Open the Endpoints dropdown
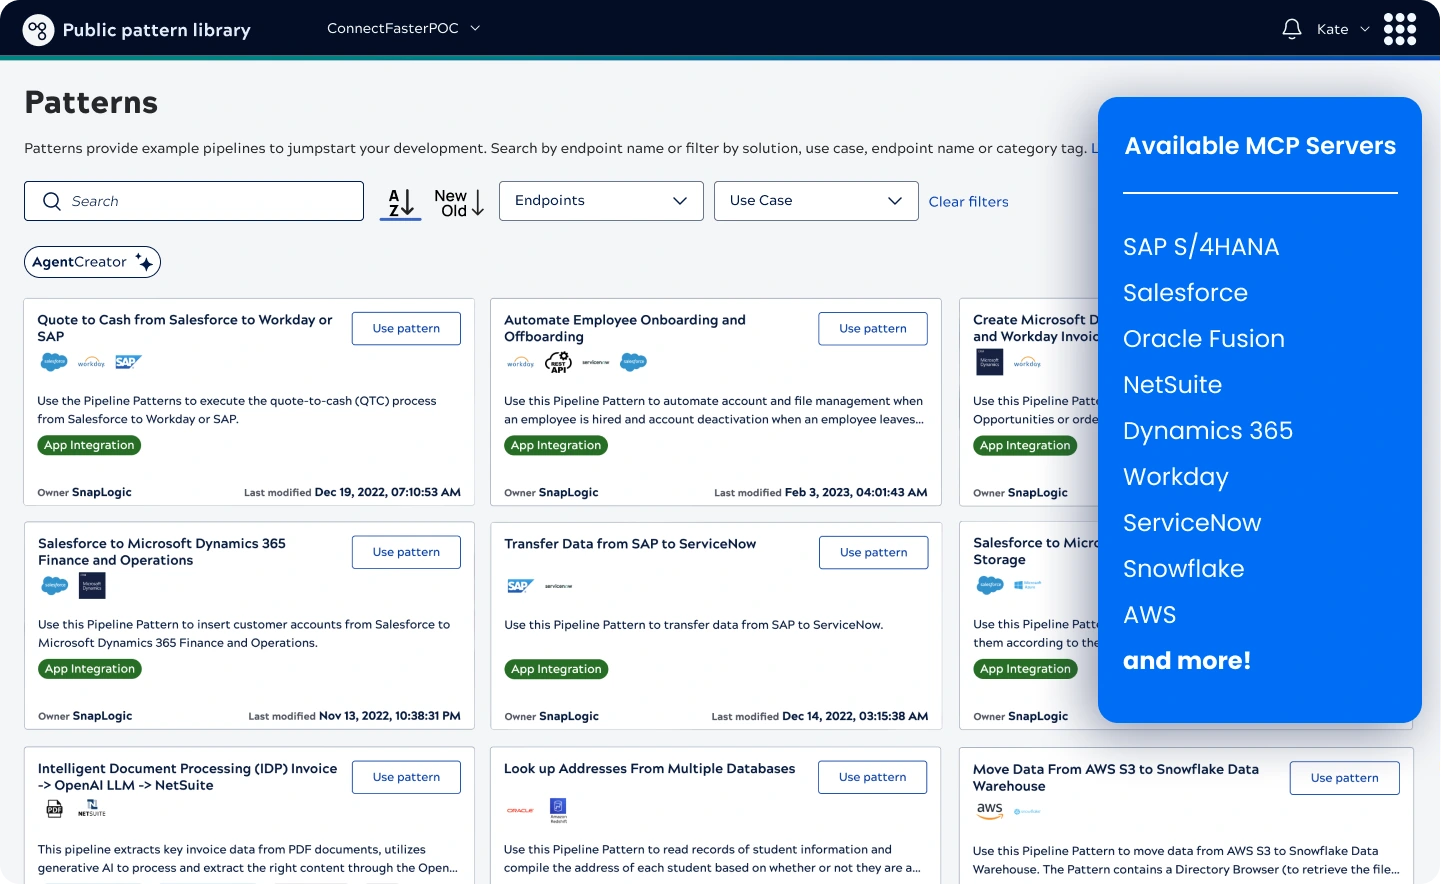 coord(601,201)
